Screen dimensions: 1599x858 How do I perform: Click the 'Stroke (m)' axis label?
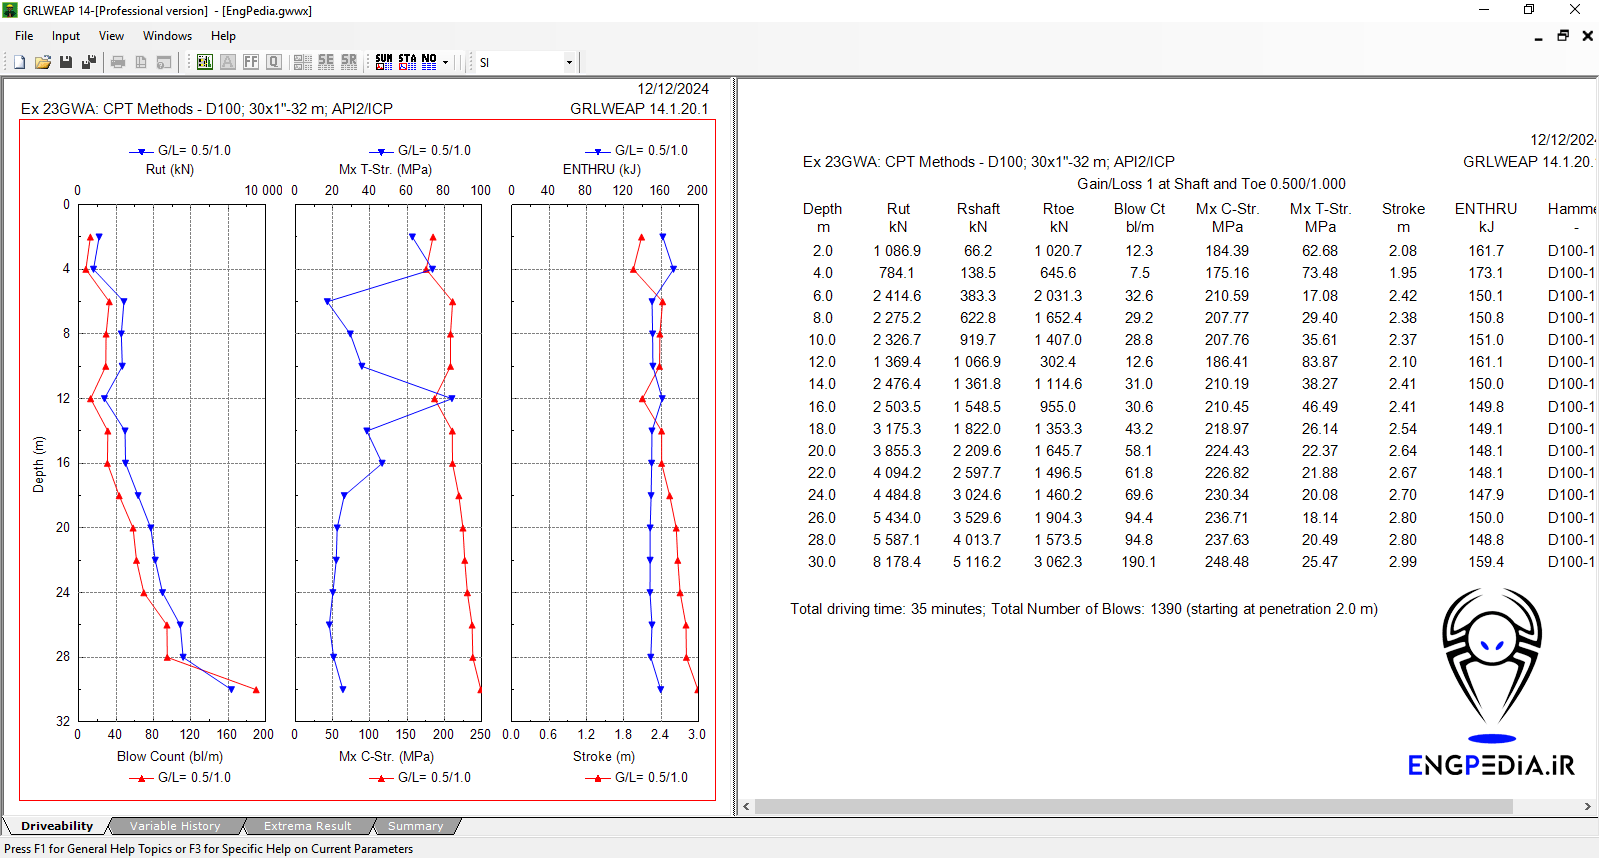tap(604, 756)
